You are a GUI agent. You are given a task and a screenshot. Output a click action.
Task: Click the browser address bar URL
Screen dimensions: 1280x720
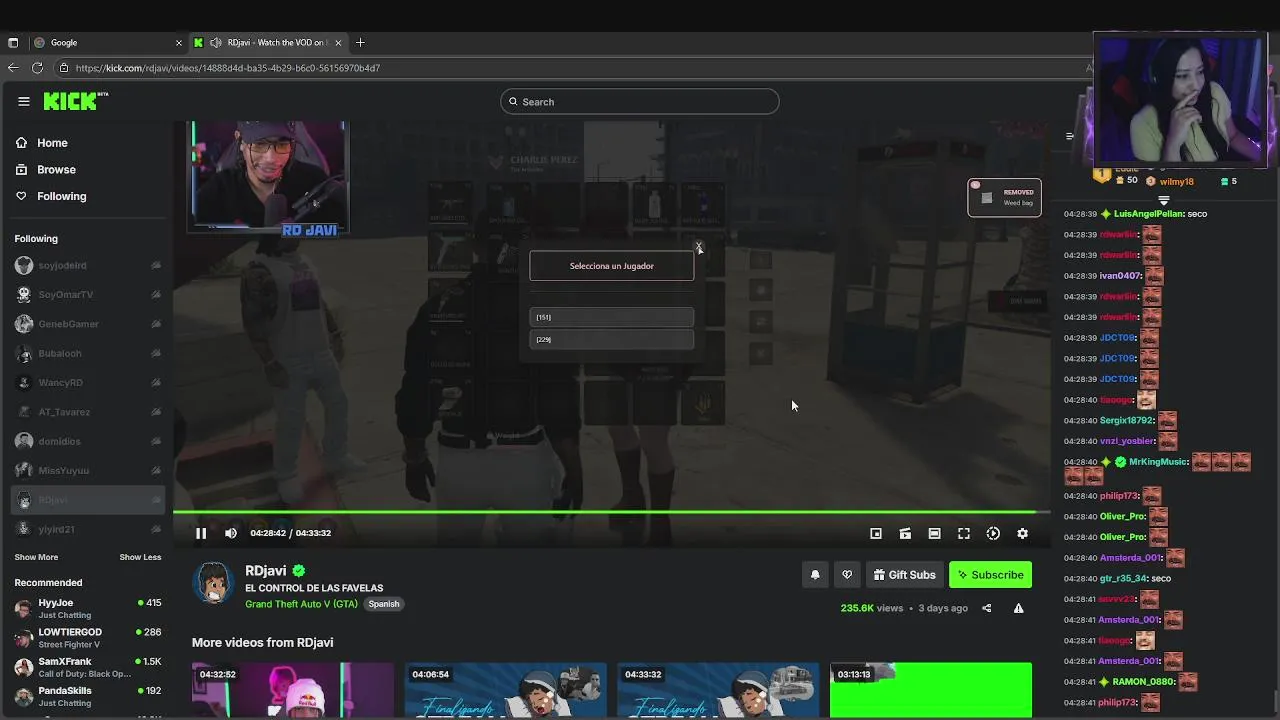tap(228, 68)
